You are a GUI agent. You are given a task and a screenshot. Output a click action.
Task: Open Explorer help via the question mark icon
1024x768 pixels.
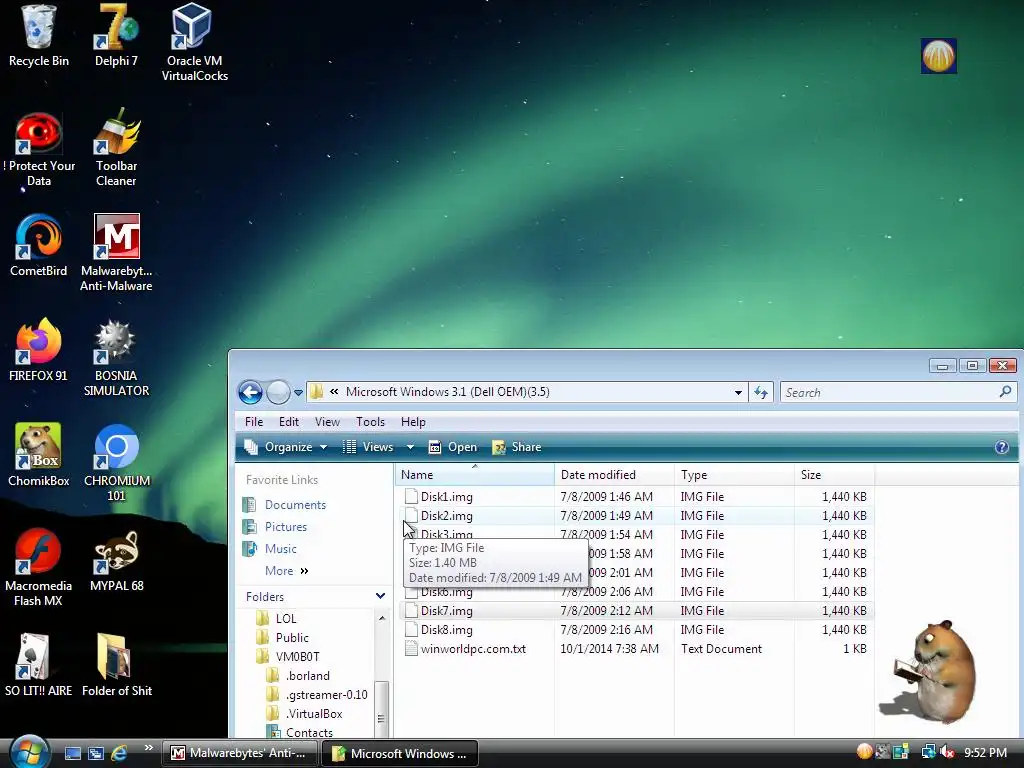coord(1002,447)
